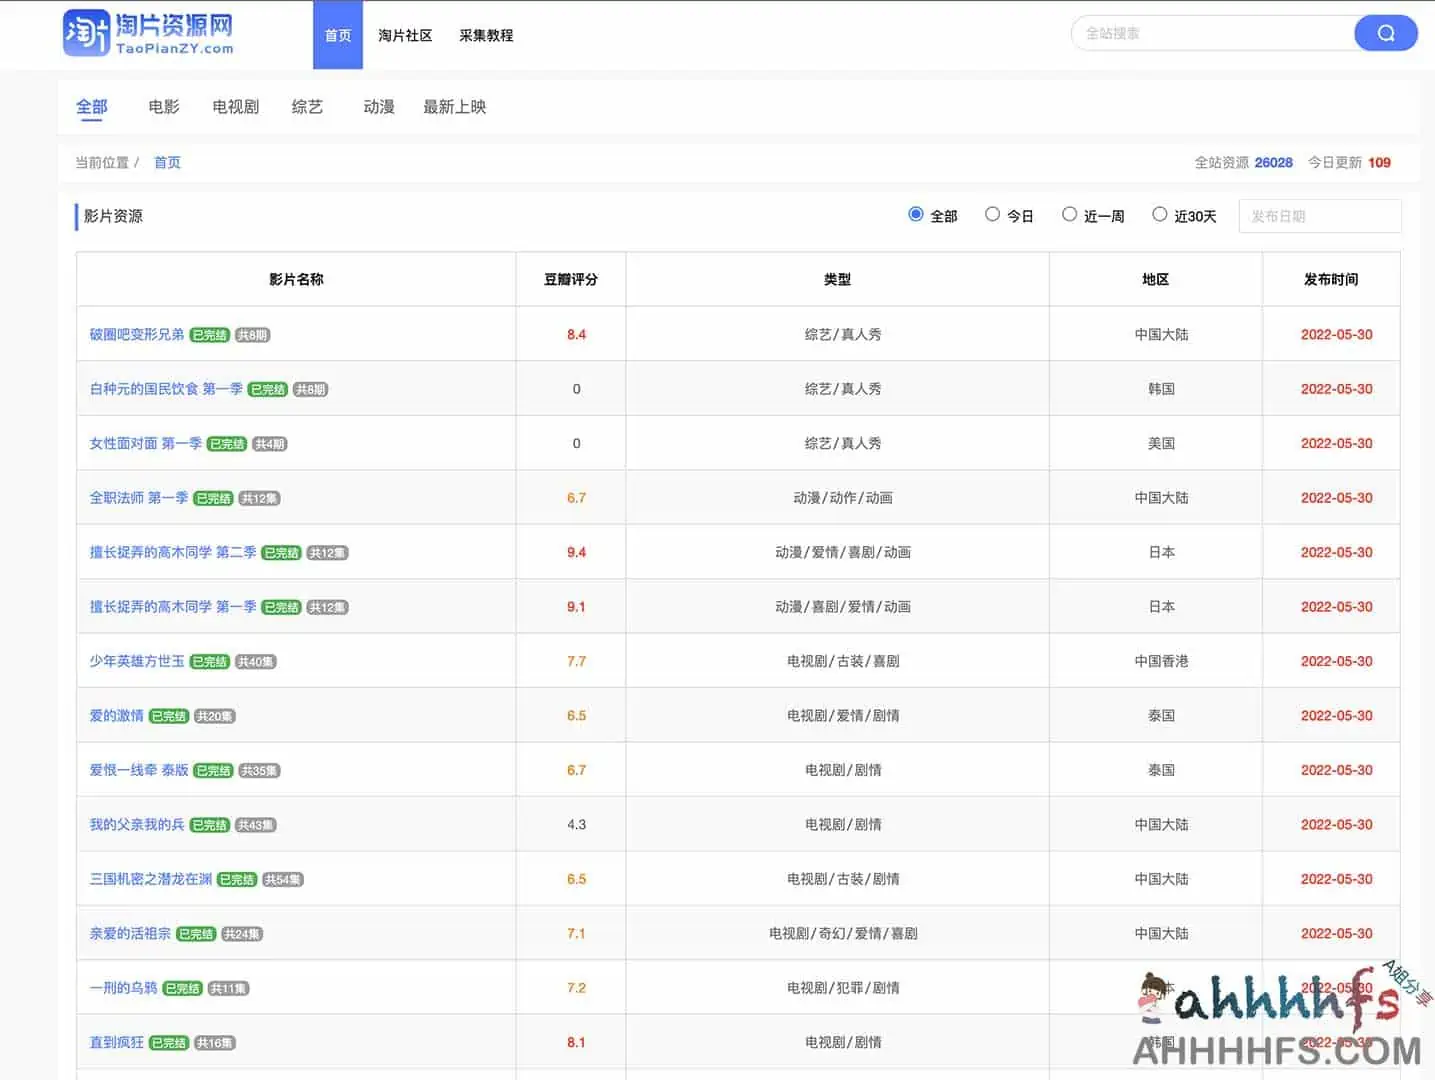Switch to the 最新上映 category tab
Viewport: 1435px width, 1080px height.
tap(455, 107)
